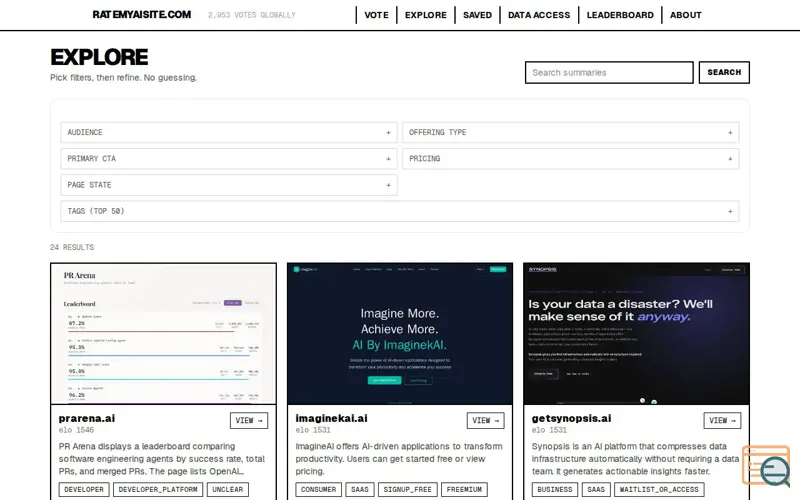The width and height of the screenshot is (800, 500).
Task: Click the 24 RESULTS count
Action: pyautogui.click(x=72, y=247)
